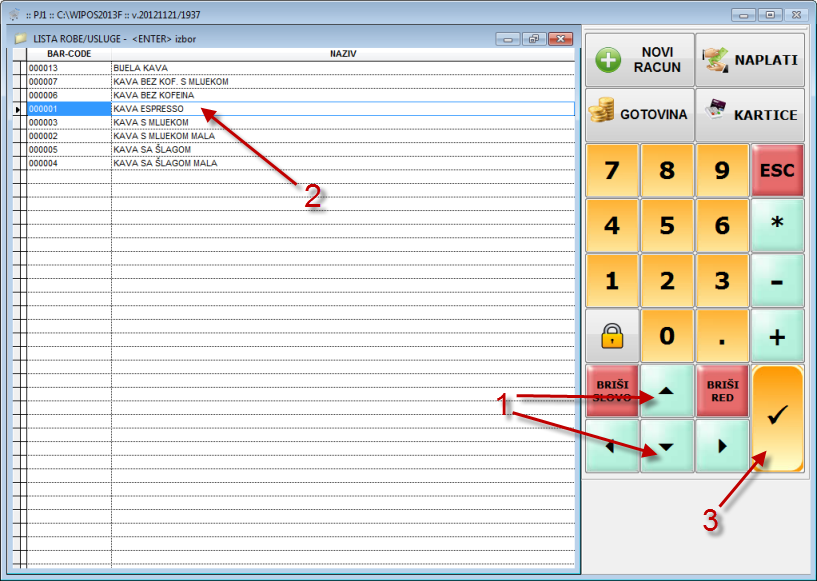Image resolution: width=817 pixels, height=581 pixels.
Task: Close the LISTA ROBE/USLUGE inner window
Action: tap(560, 39)
